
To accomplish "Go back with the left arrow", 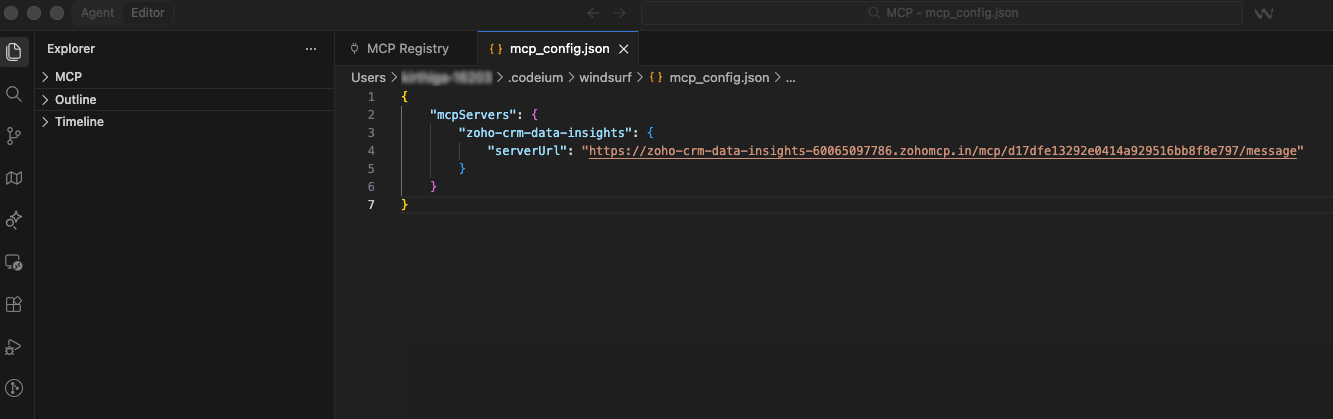I will (x=594, y=13).
